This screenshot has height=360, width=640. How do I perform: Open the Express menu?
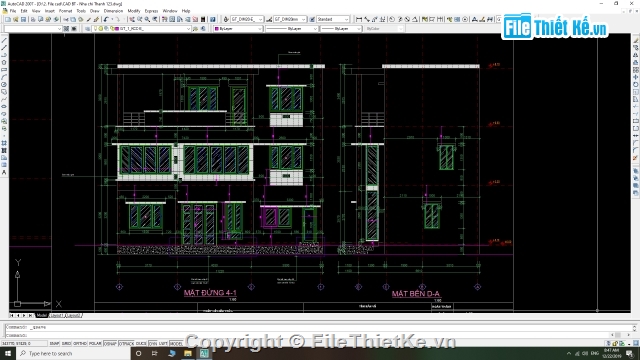(151, 11)
